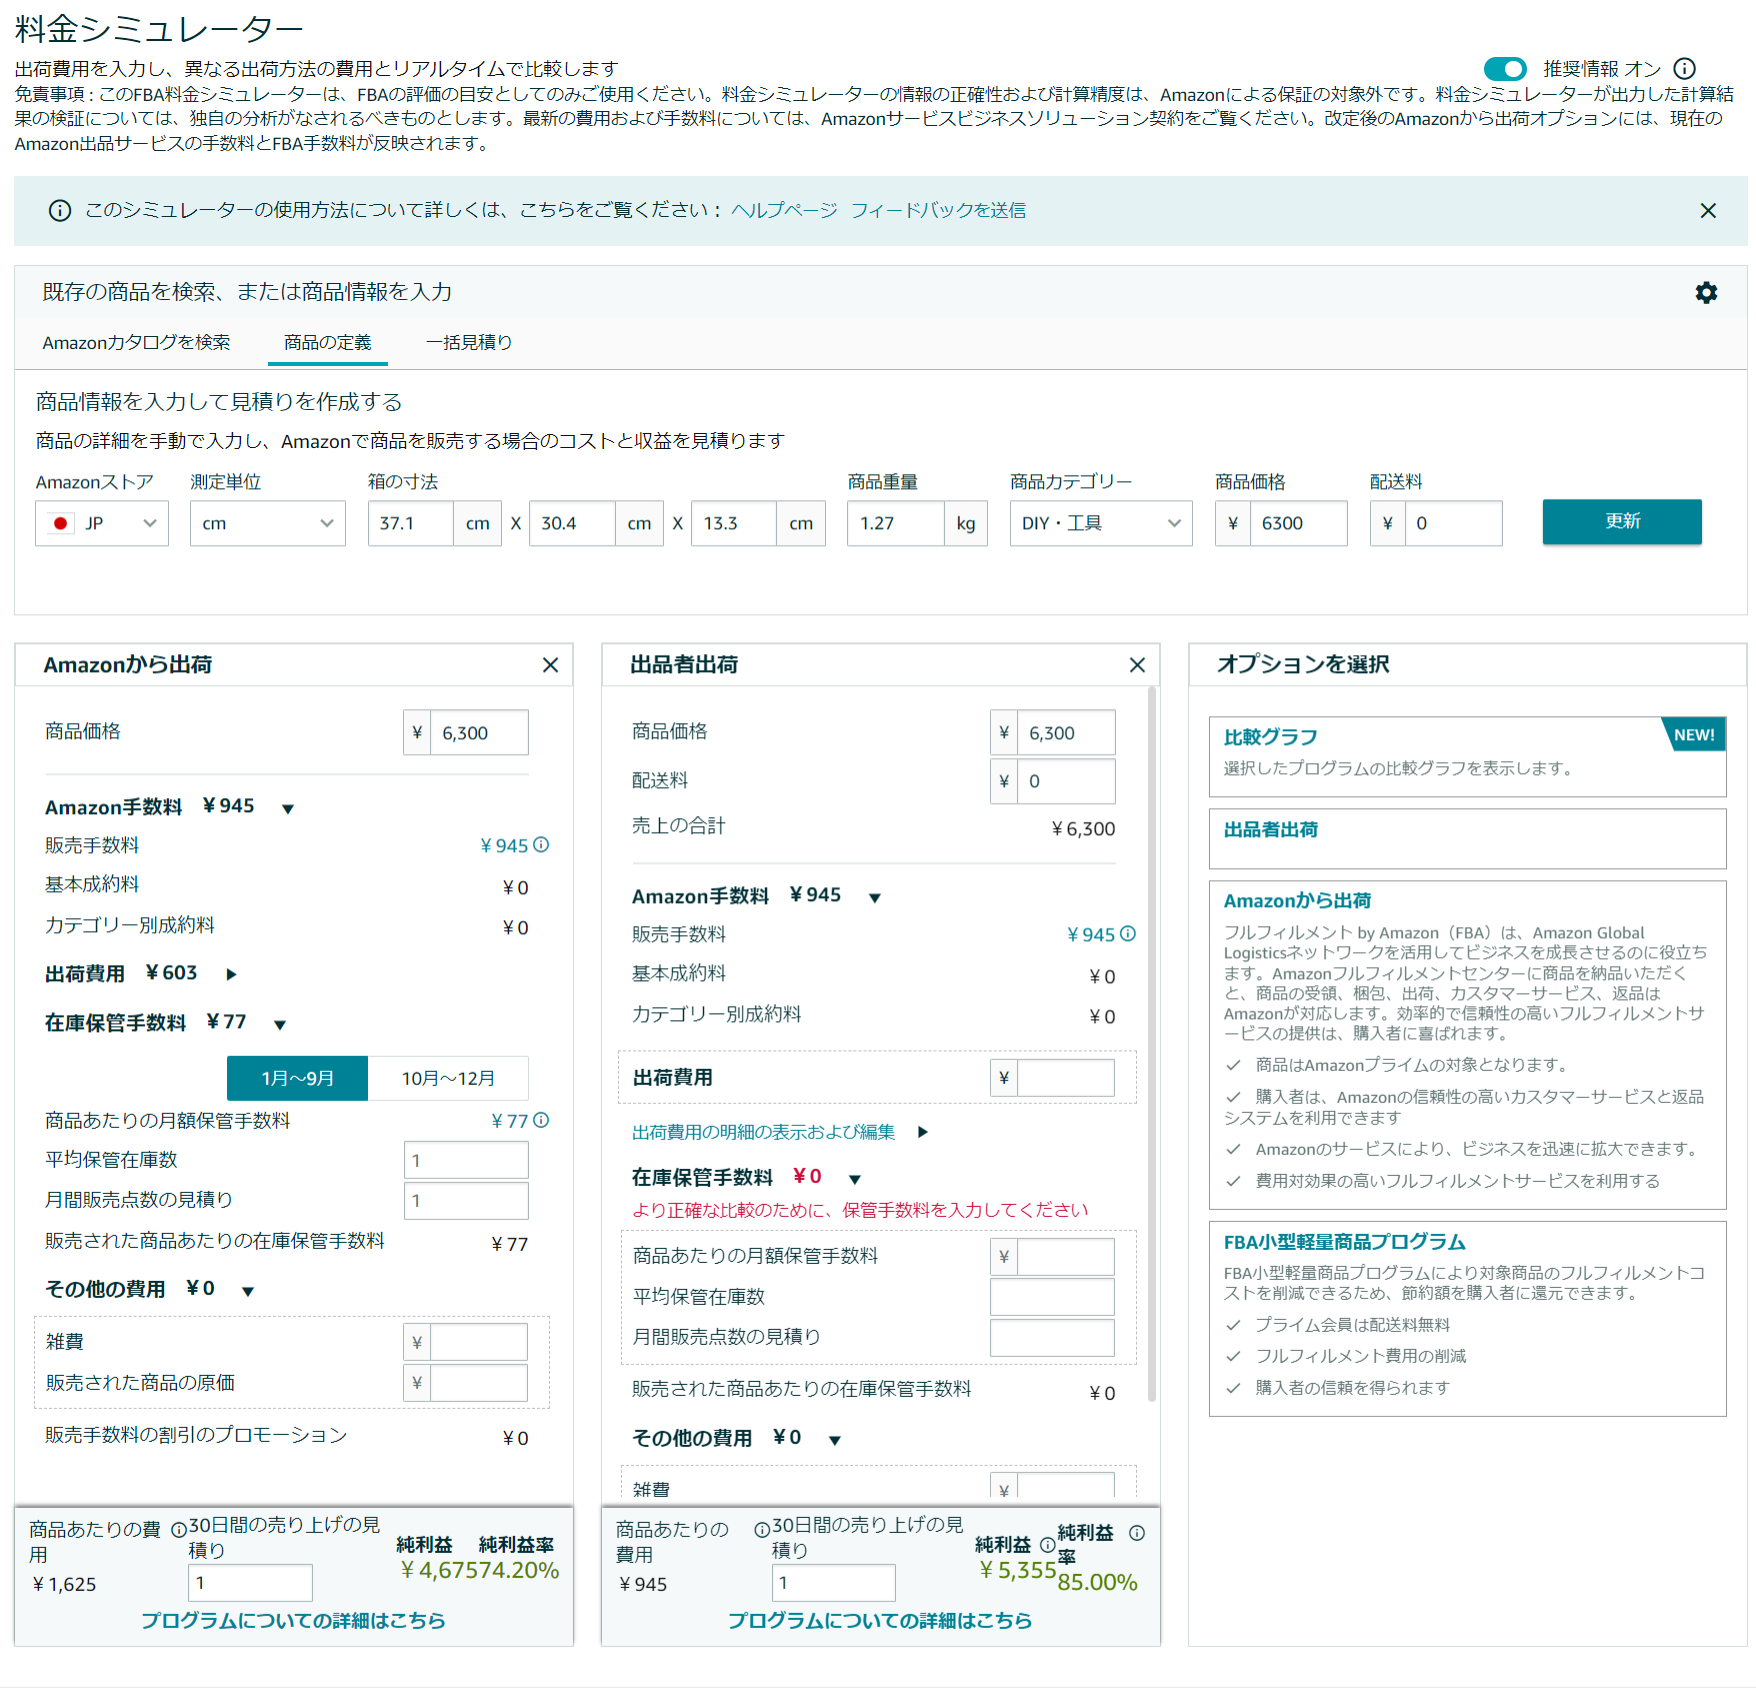This screenshot has height=1696, width=1756.
Task: Click info icon beside 純利益 in 出品者出荷
Action: click(1047, 1545)
